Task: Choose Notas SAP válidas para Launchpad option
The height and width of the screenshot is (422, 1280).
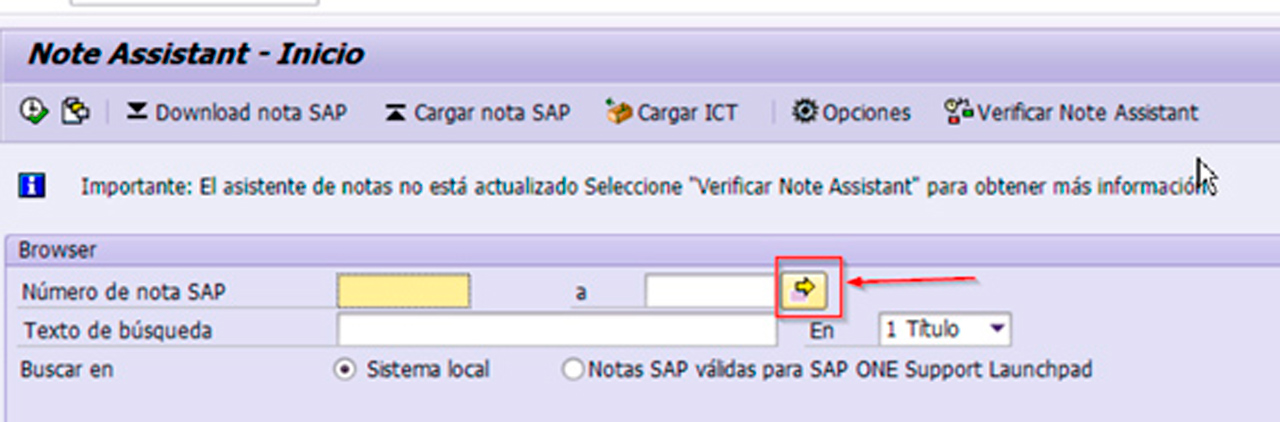Action: [x=573, y=370]
